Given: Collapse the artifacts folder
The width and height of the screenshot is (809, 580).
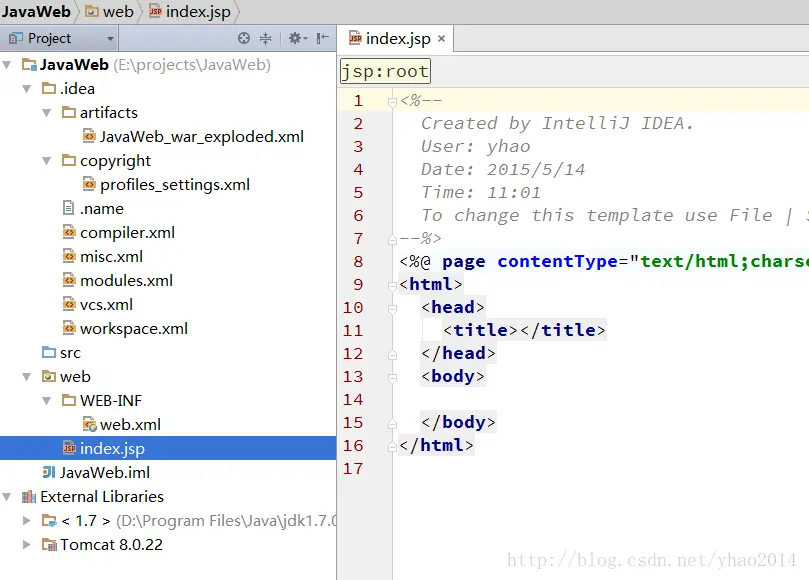Looking at the screenshot, I should (x=47, y=112).
